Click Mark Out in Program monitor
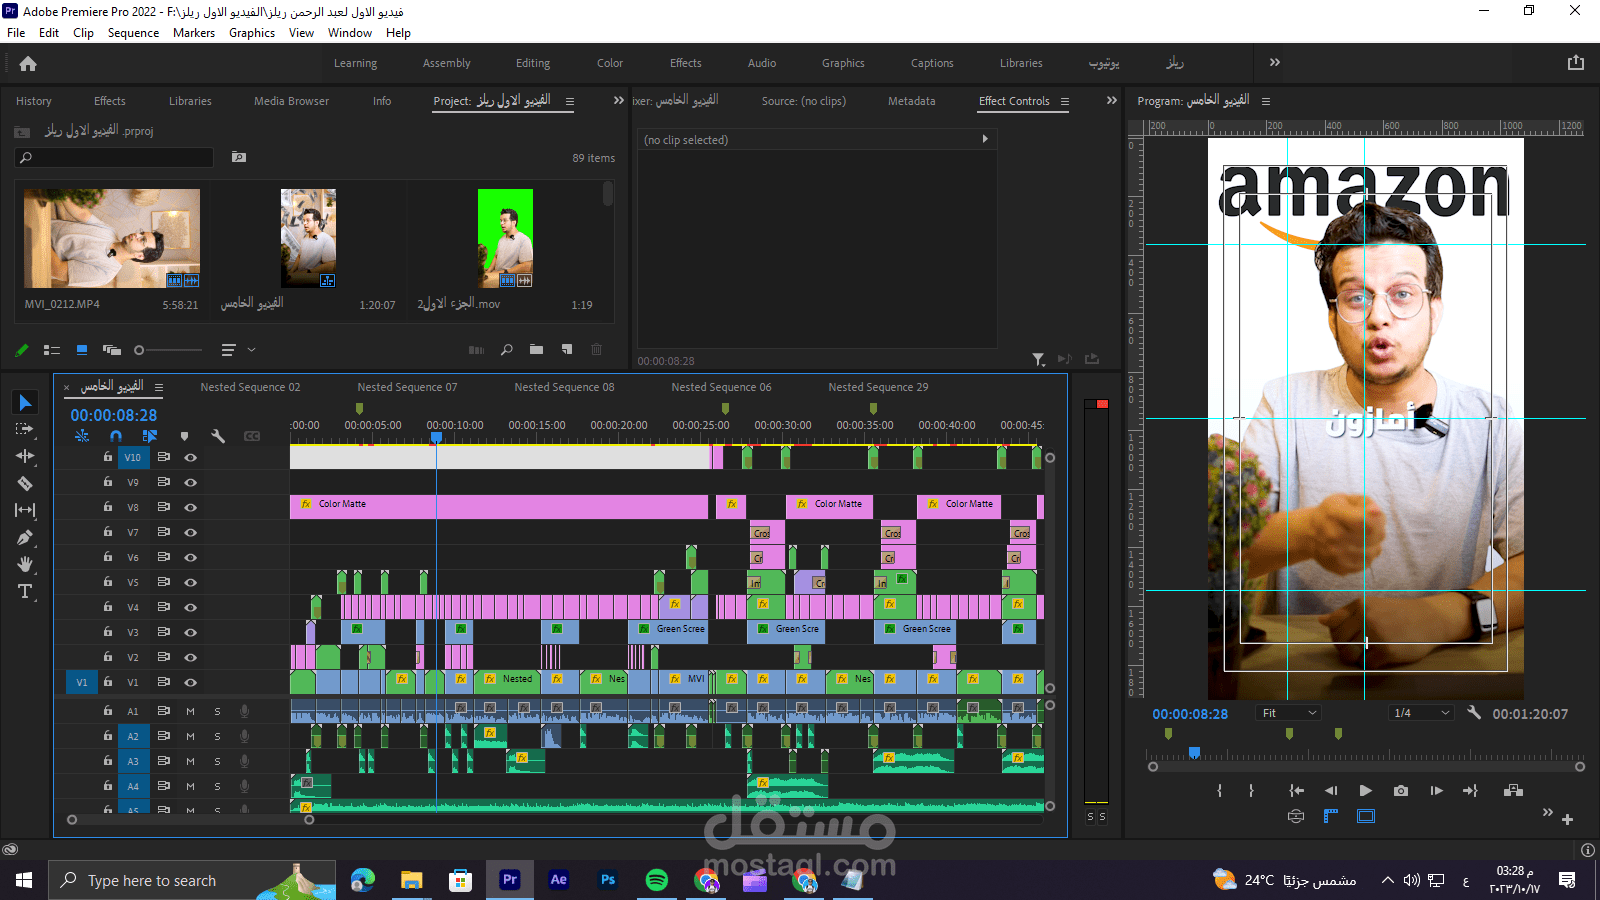This screenshot has height=900, width=1600. (x=1251, y=790)
